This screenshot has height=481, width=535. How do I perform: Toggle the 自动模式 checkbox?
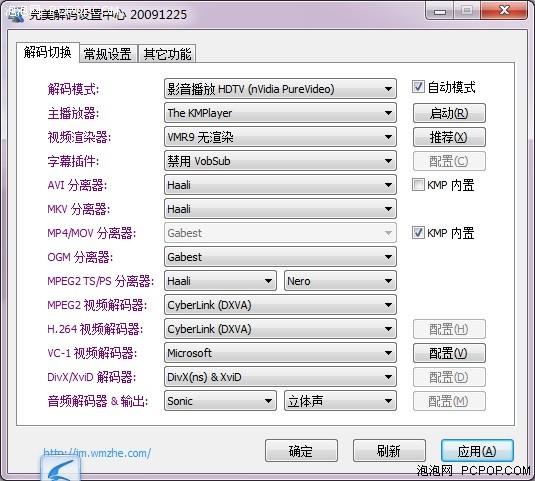[x=418, y=87]
